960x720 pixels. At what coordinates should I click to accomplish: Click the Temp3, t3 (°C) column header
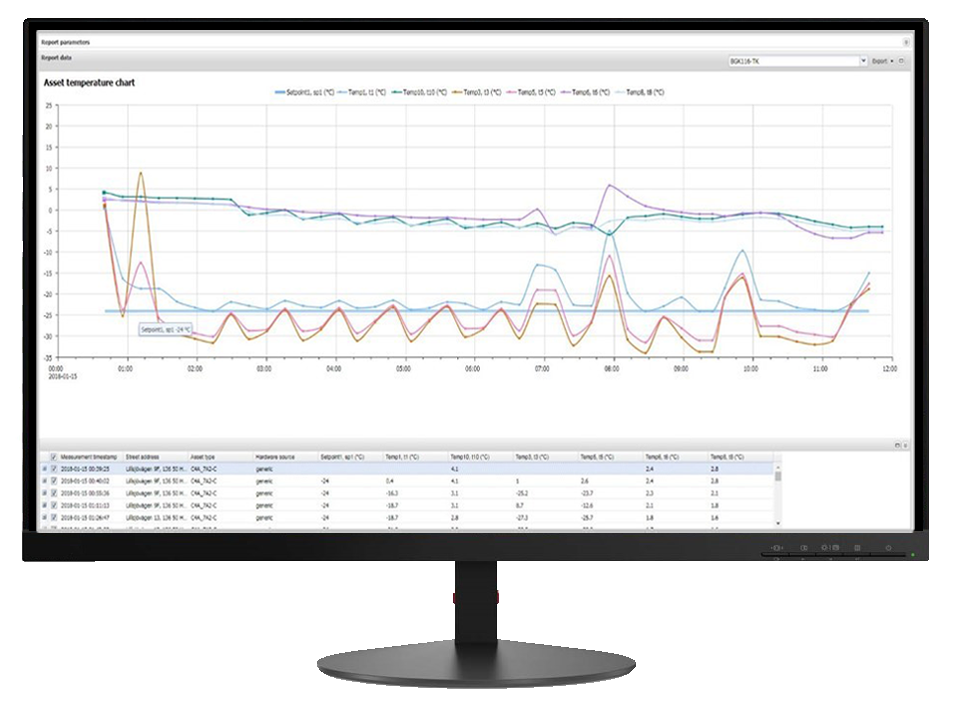(545, 457)
